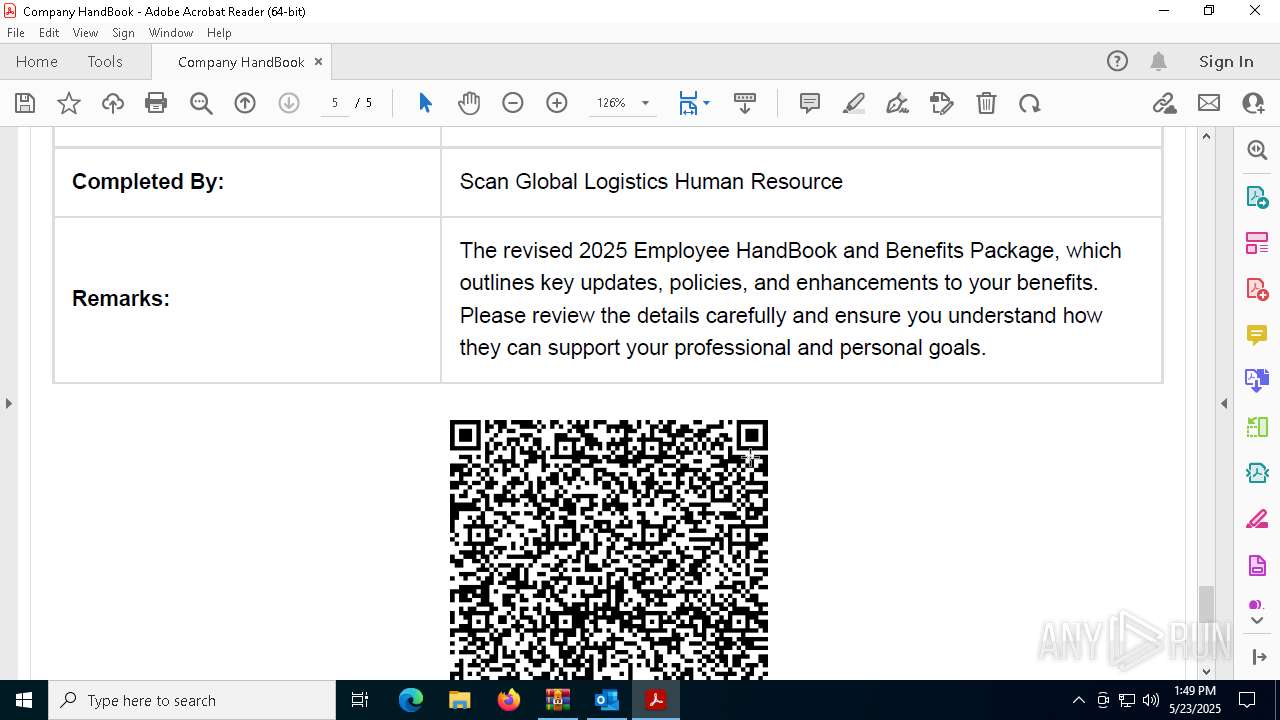The image size is (1280, 720).
Task: Click the edit note stamp icon
Action: pos(942,103)
